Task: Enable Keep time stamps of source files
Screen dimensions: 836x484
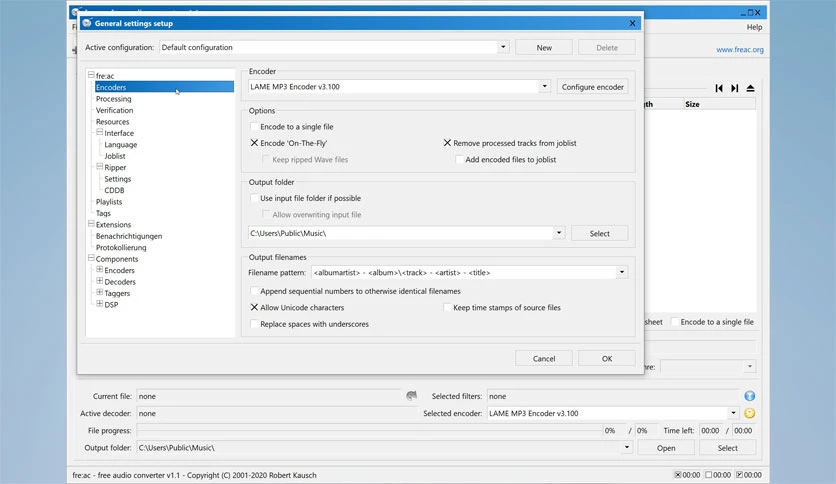Action: (447, 308)
